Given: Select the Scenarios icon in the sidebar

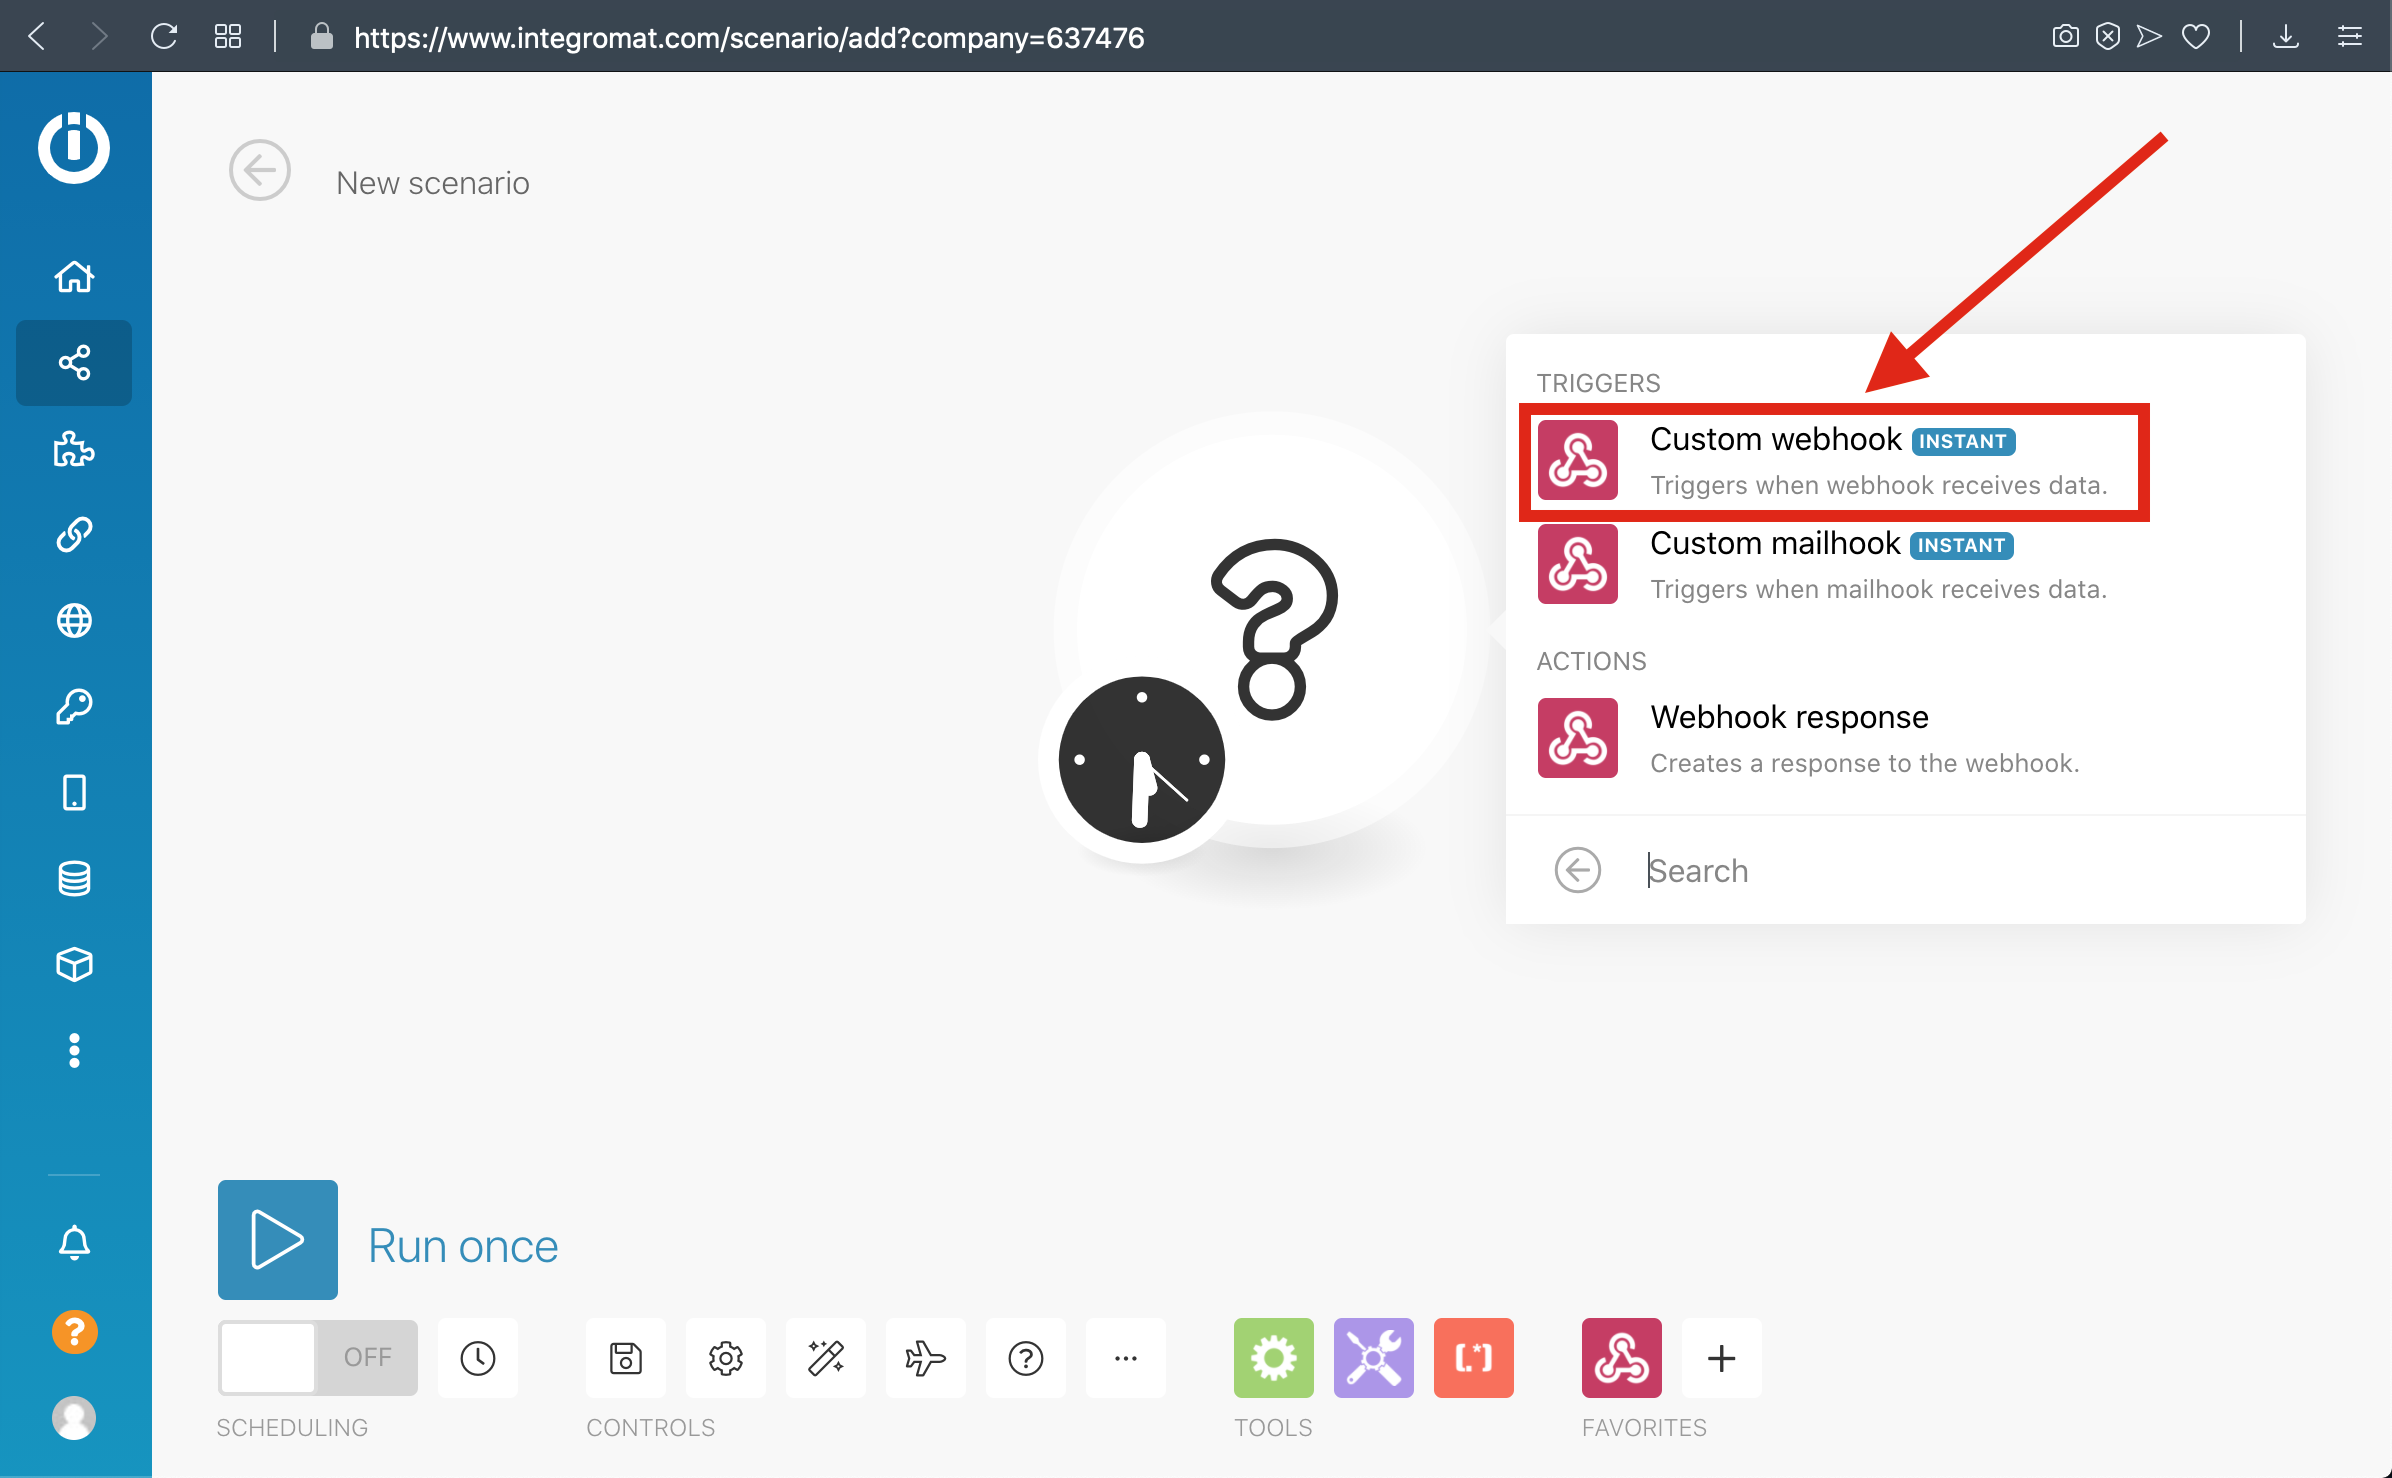Looking at the screenshot, I should click(74, 362).
